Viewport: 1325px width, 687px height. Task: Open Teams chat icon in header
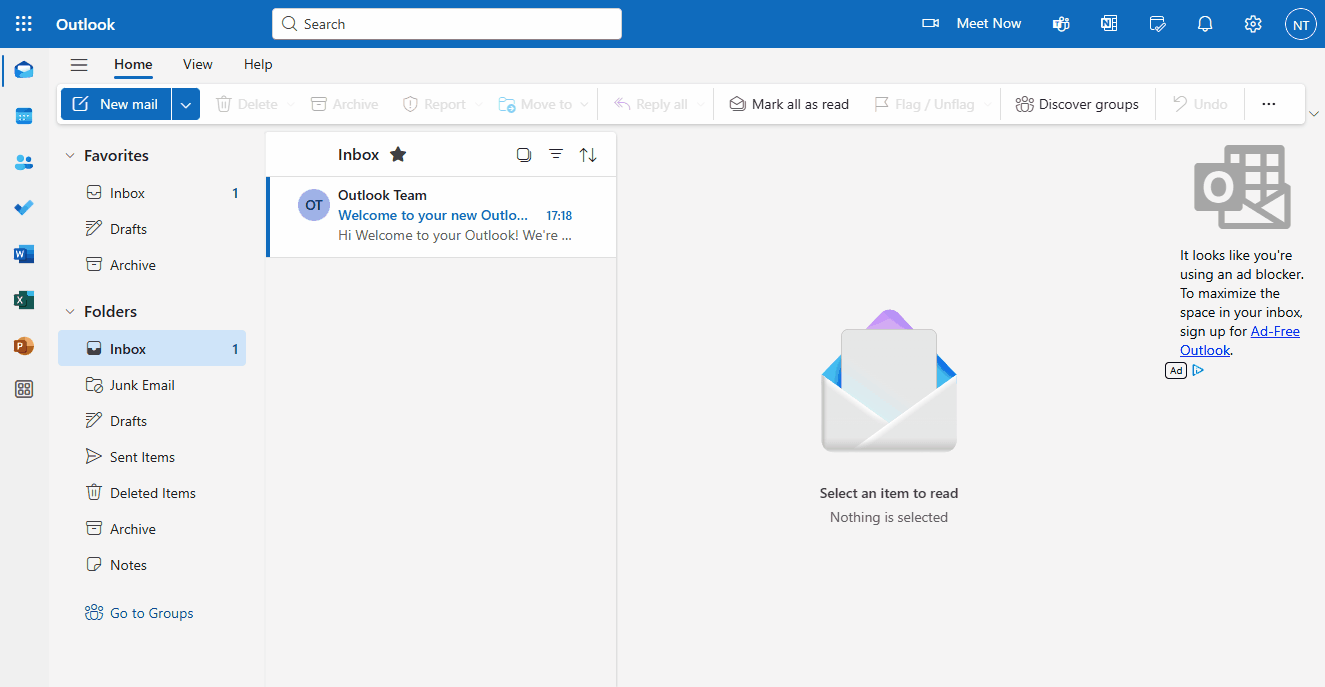[x=1061, y=24]
